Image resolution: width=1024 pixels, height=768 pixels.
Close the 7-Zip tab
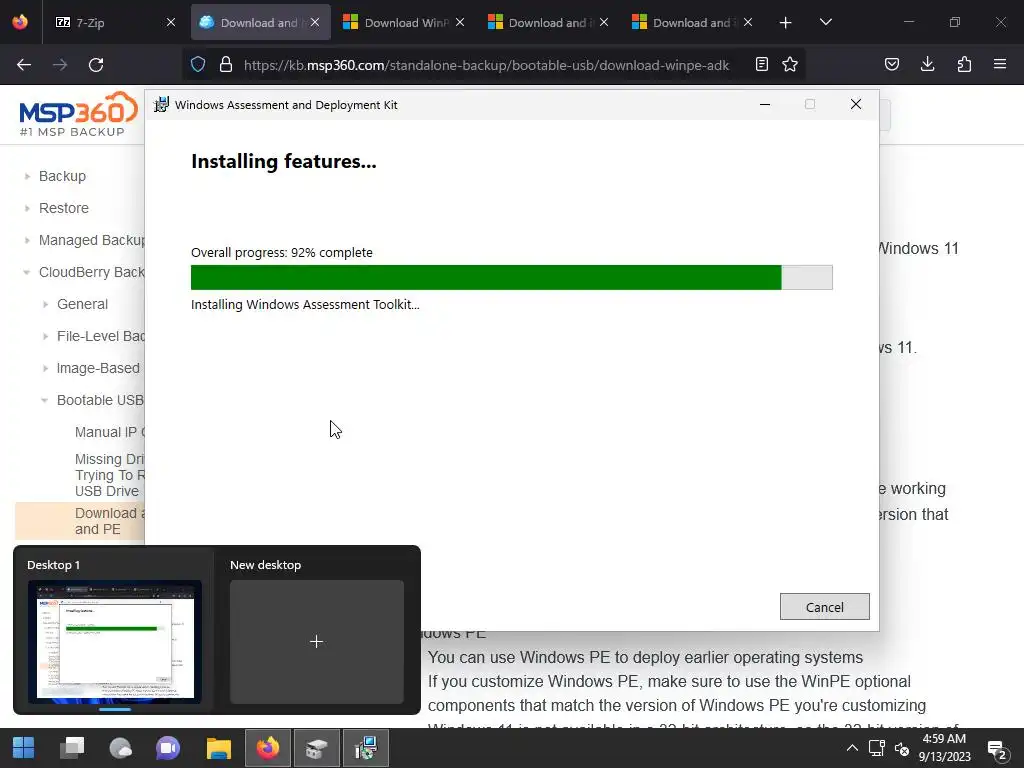click(x=170, y=22)
